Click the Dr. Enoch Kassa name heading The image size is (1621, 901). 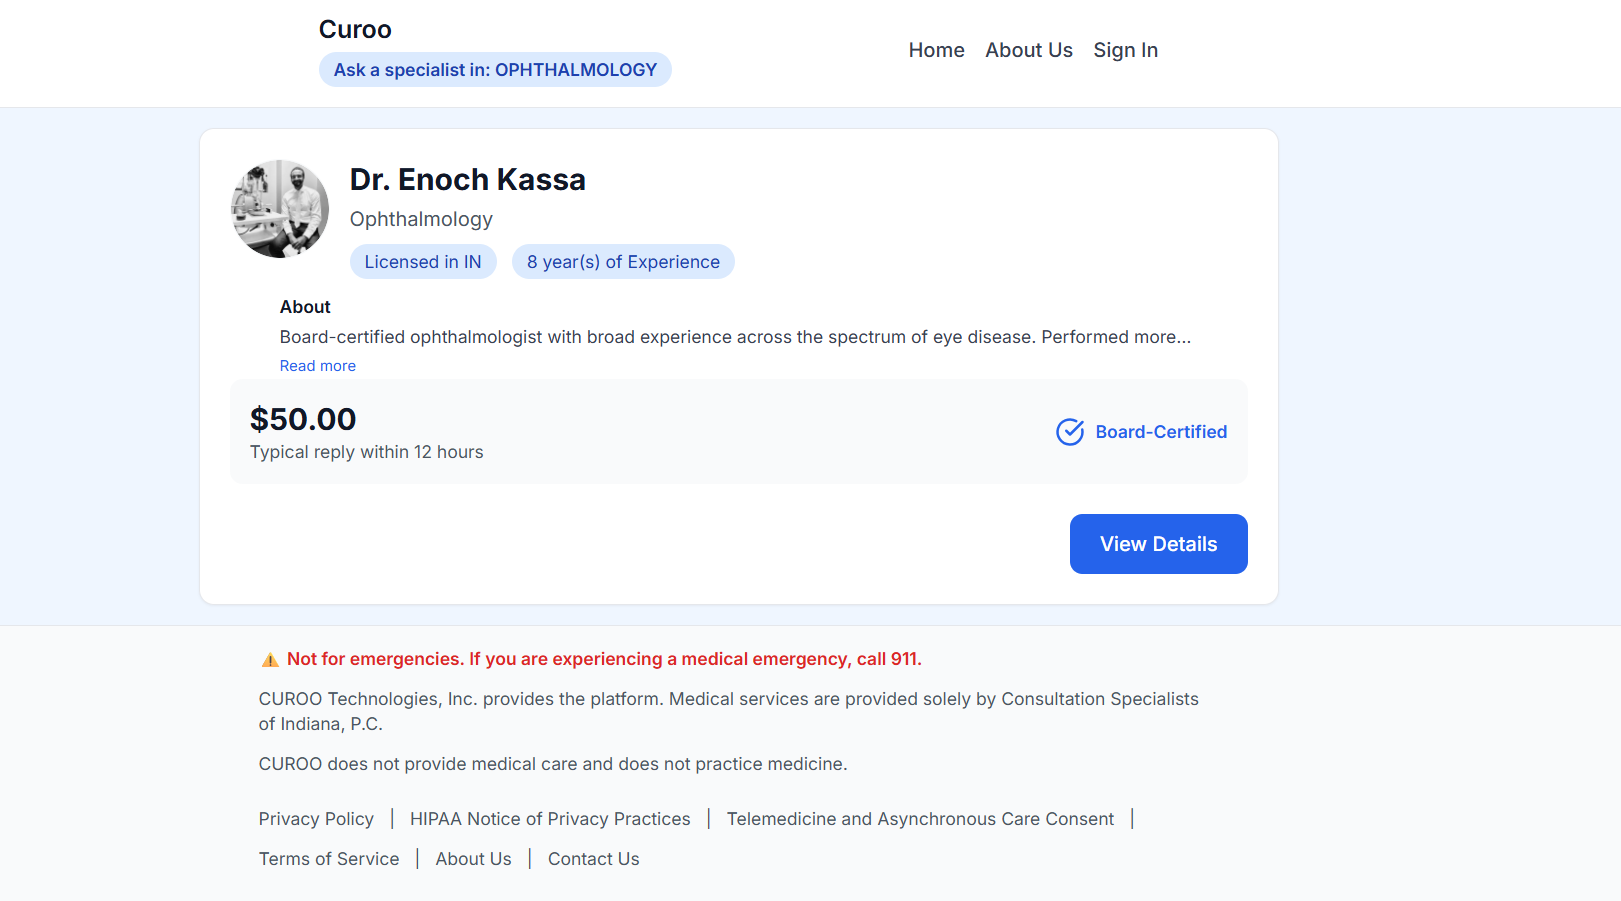click(x=467, y=180)
